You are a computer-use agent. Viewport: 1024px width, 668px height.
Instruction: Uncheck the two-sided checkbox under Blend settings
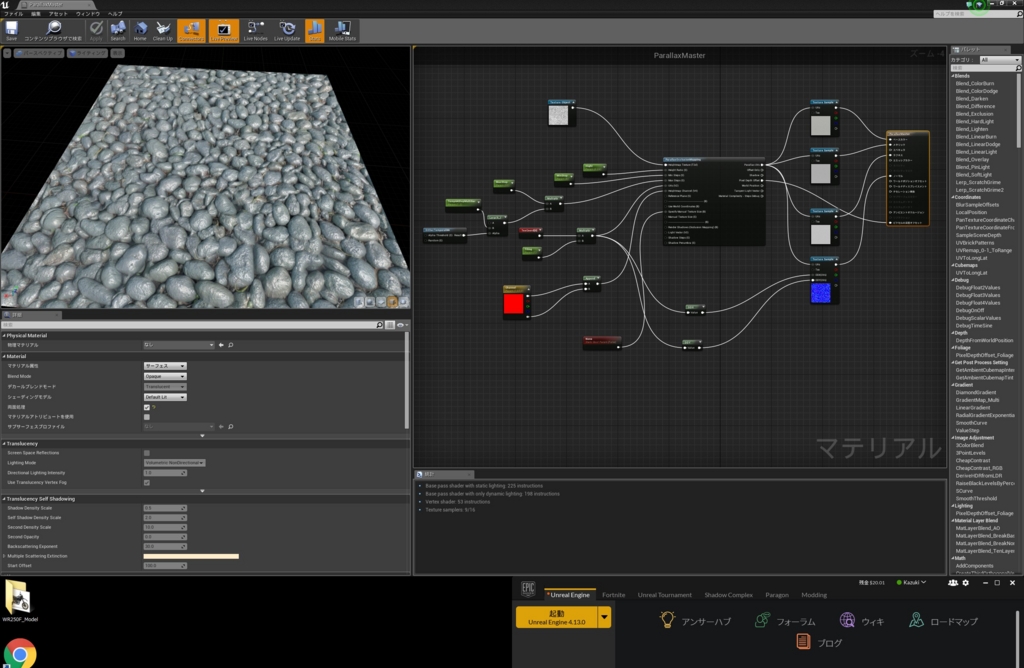[x=147, y=407]
